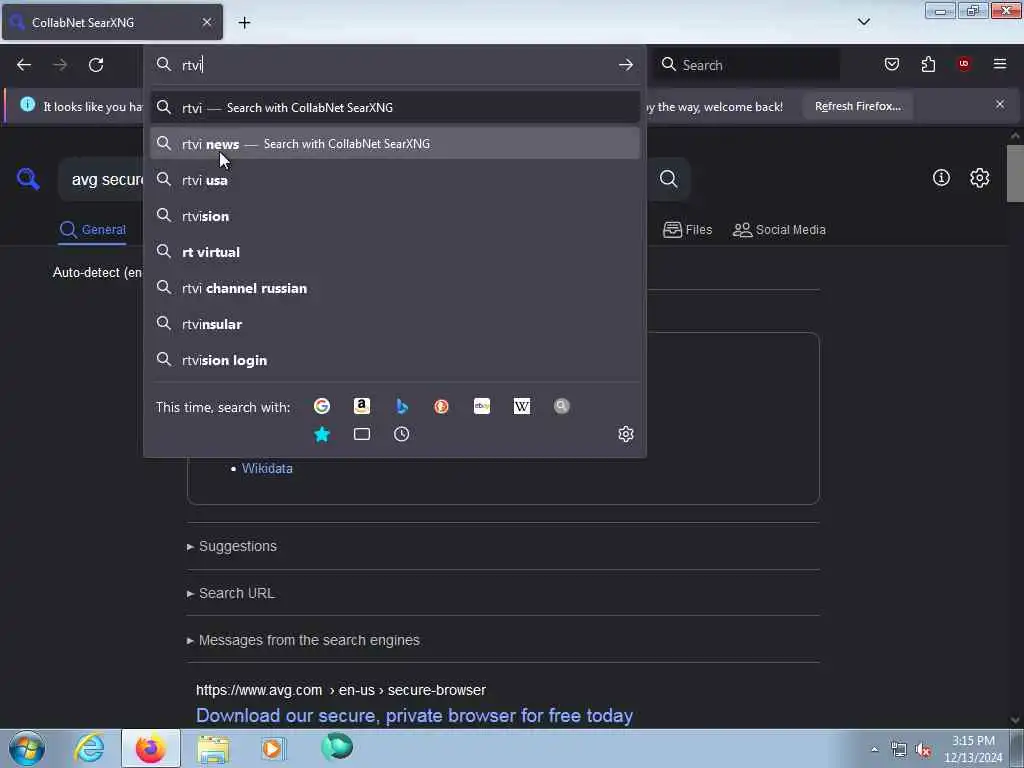Screen dimensions: 1024x768
Task: Click the muted volume tray icon
Action: click(x=923, y=750)
